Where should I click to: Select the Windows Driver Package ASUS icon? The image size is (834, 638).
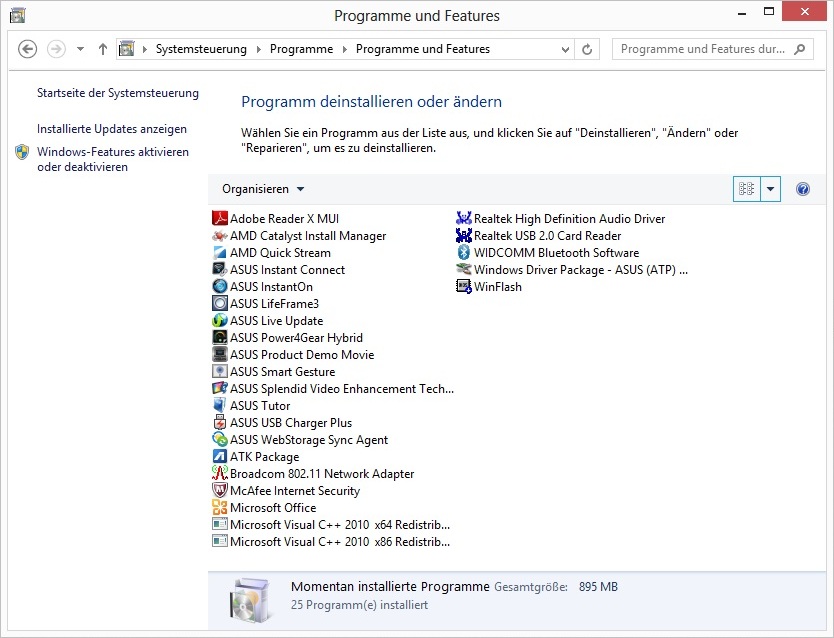click(464, 270)
